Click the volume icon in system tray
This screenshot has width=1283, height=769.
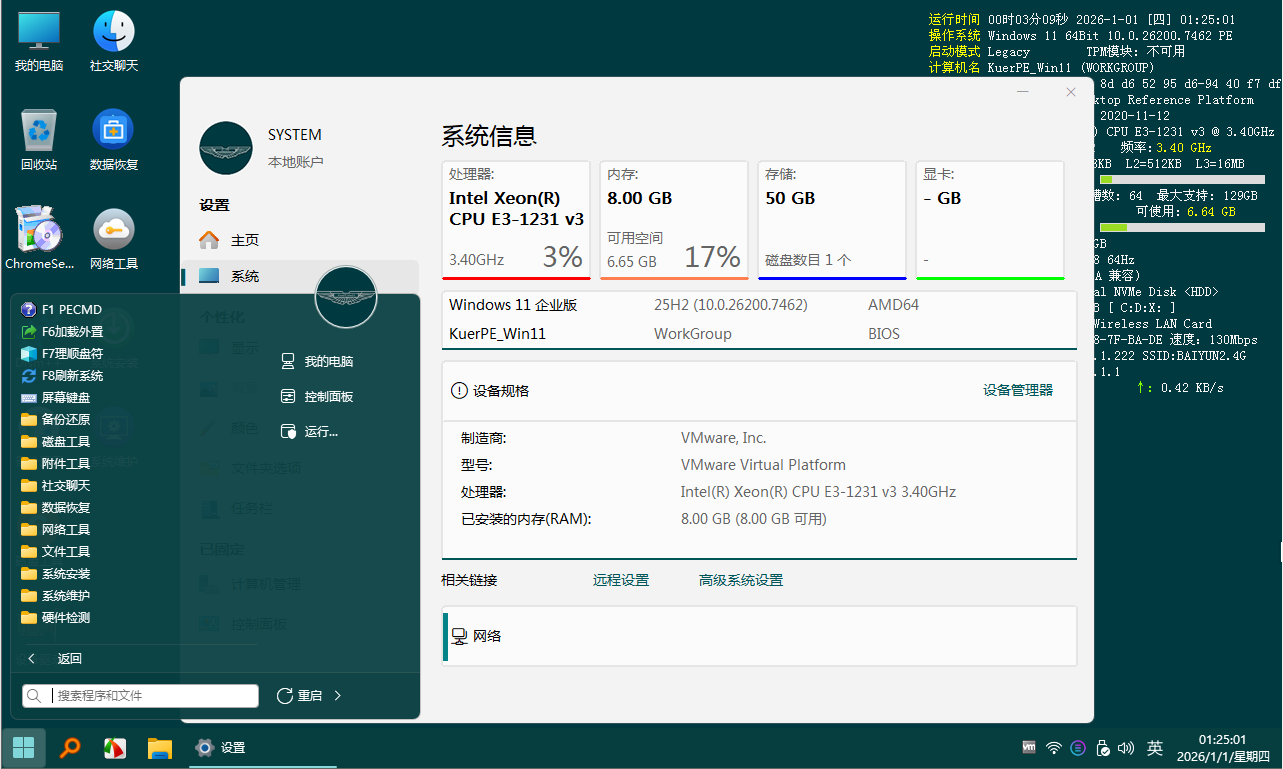tap(1125, 747)
